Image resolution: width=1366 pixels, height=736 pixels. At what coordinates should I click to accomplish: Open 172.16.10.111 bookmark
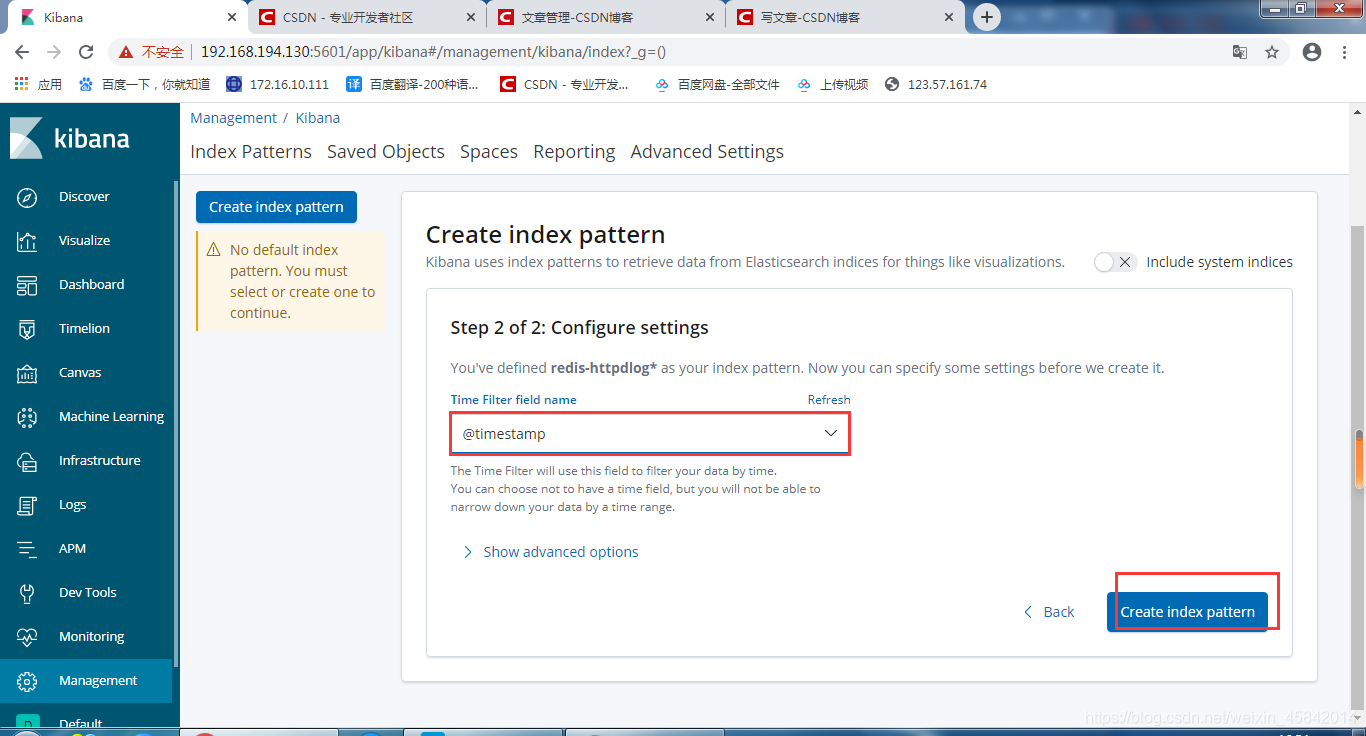[277, 84]
